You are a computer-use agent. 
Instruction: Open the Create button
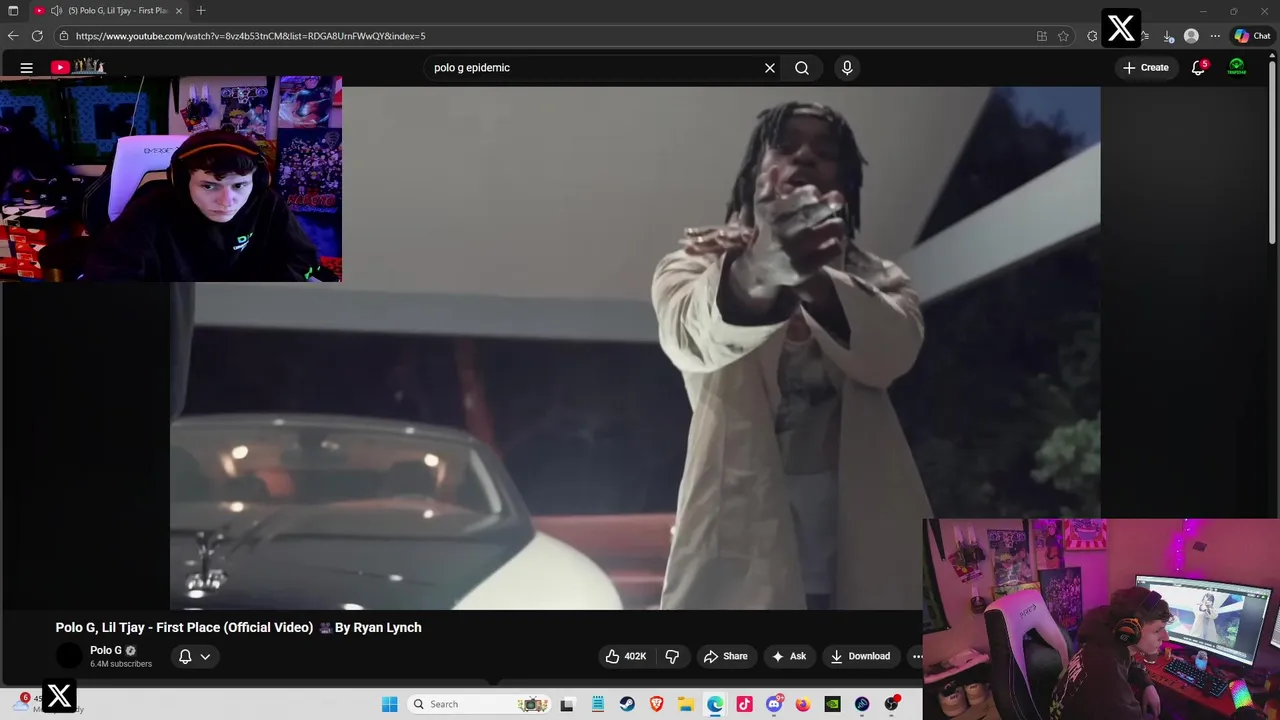(x=1145, y=68)
